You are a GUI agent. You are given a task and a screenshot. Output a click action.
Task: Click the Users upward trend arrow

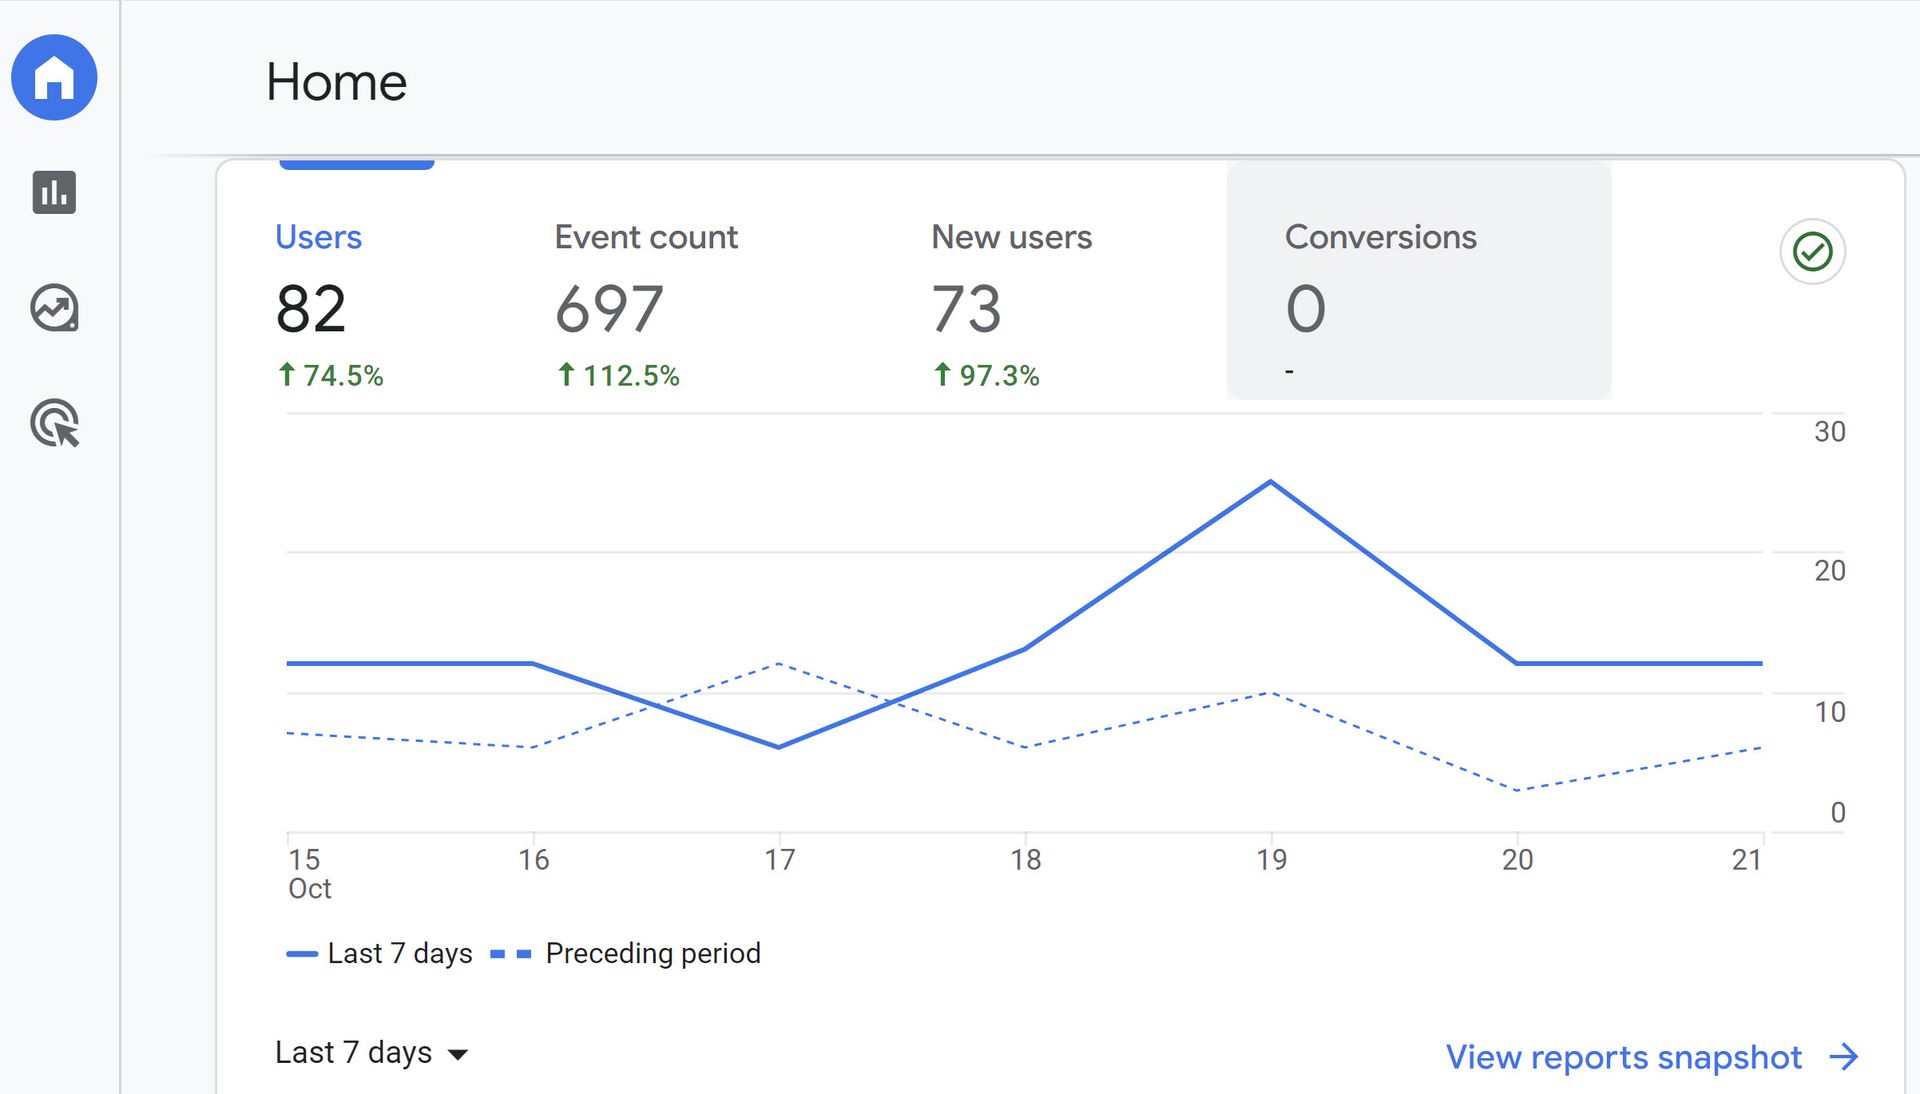point(287,374)
